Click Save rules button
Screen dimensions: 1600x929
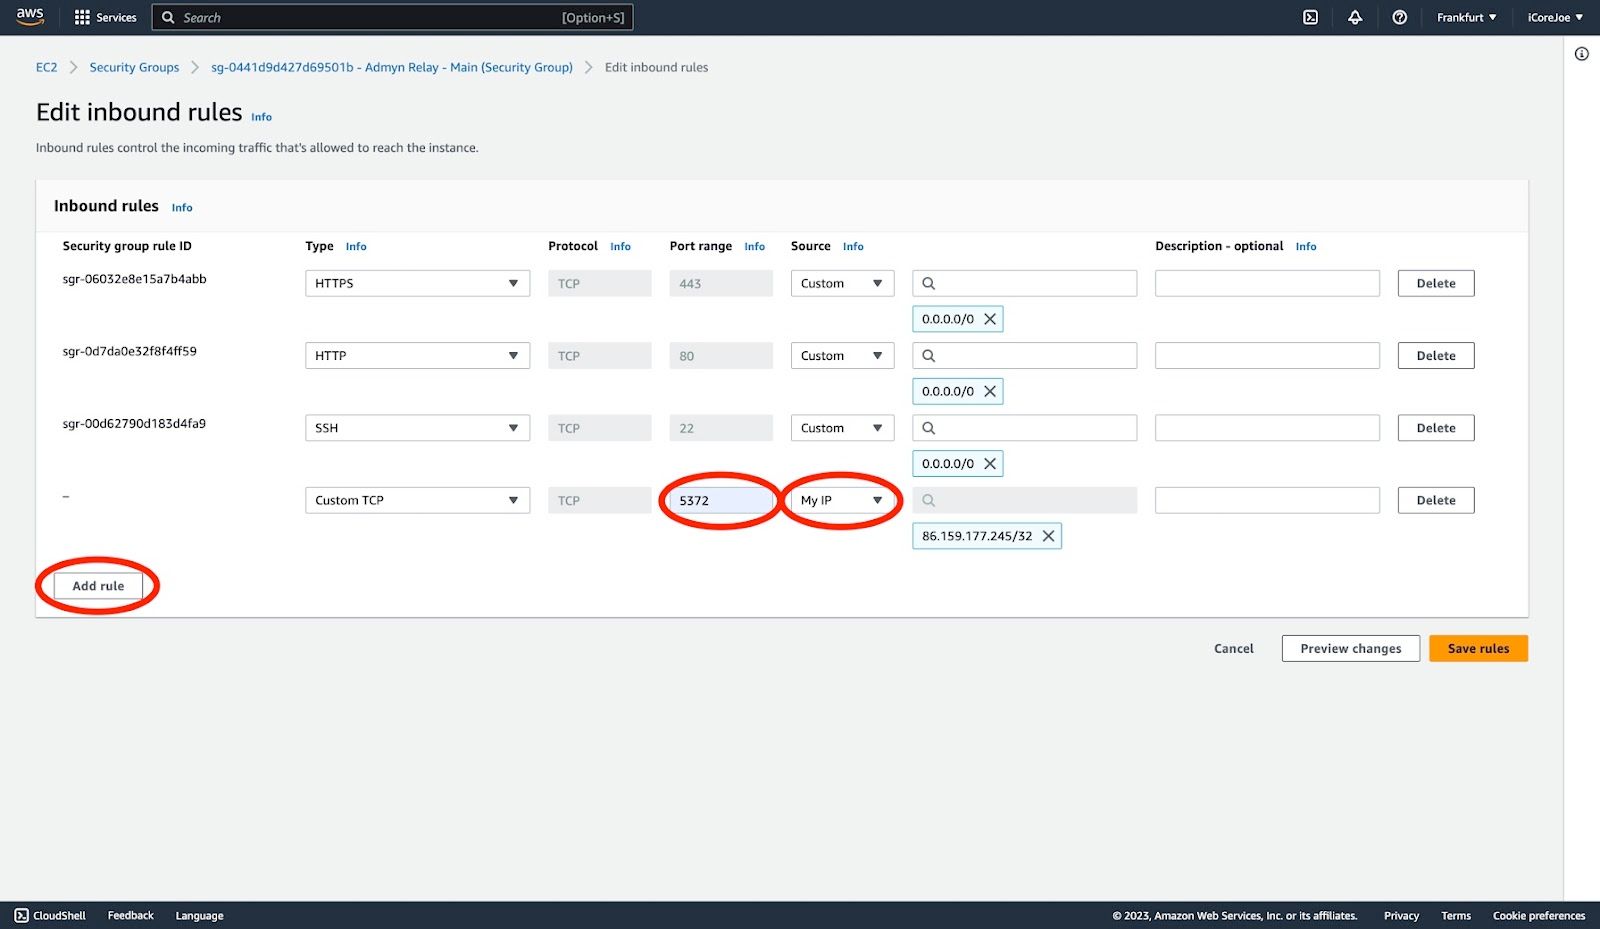point(1478,648)
